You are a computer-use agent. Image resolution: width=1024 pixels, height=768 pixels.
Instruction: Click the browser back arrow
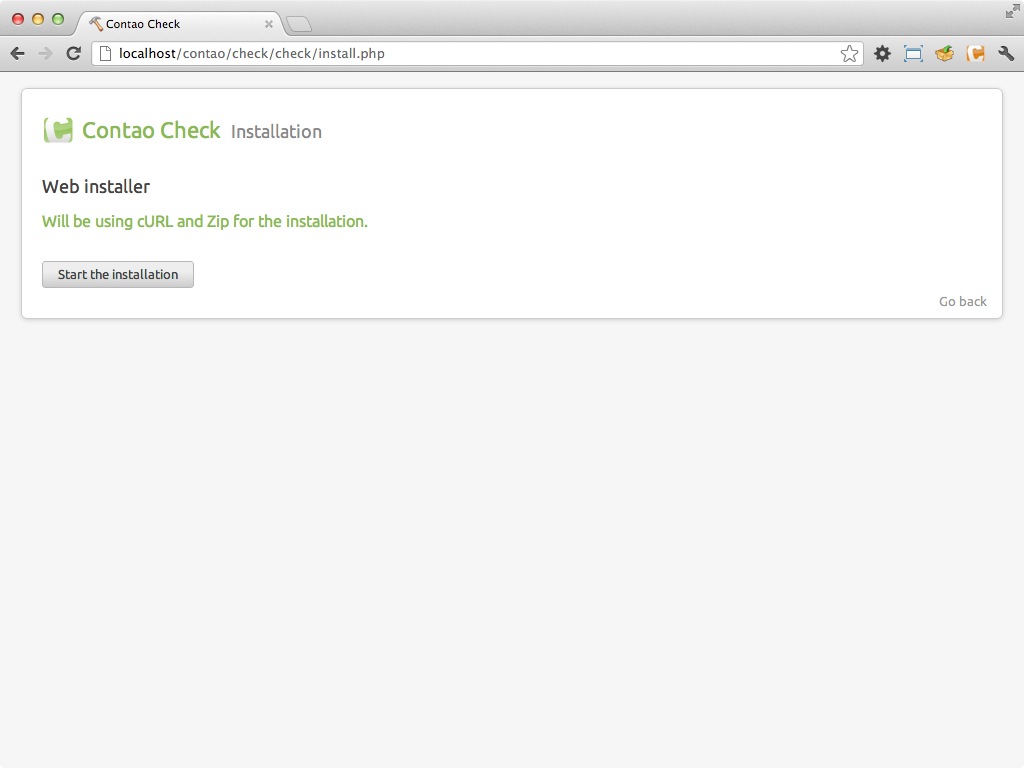click(x=18, y=54)
